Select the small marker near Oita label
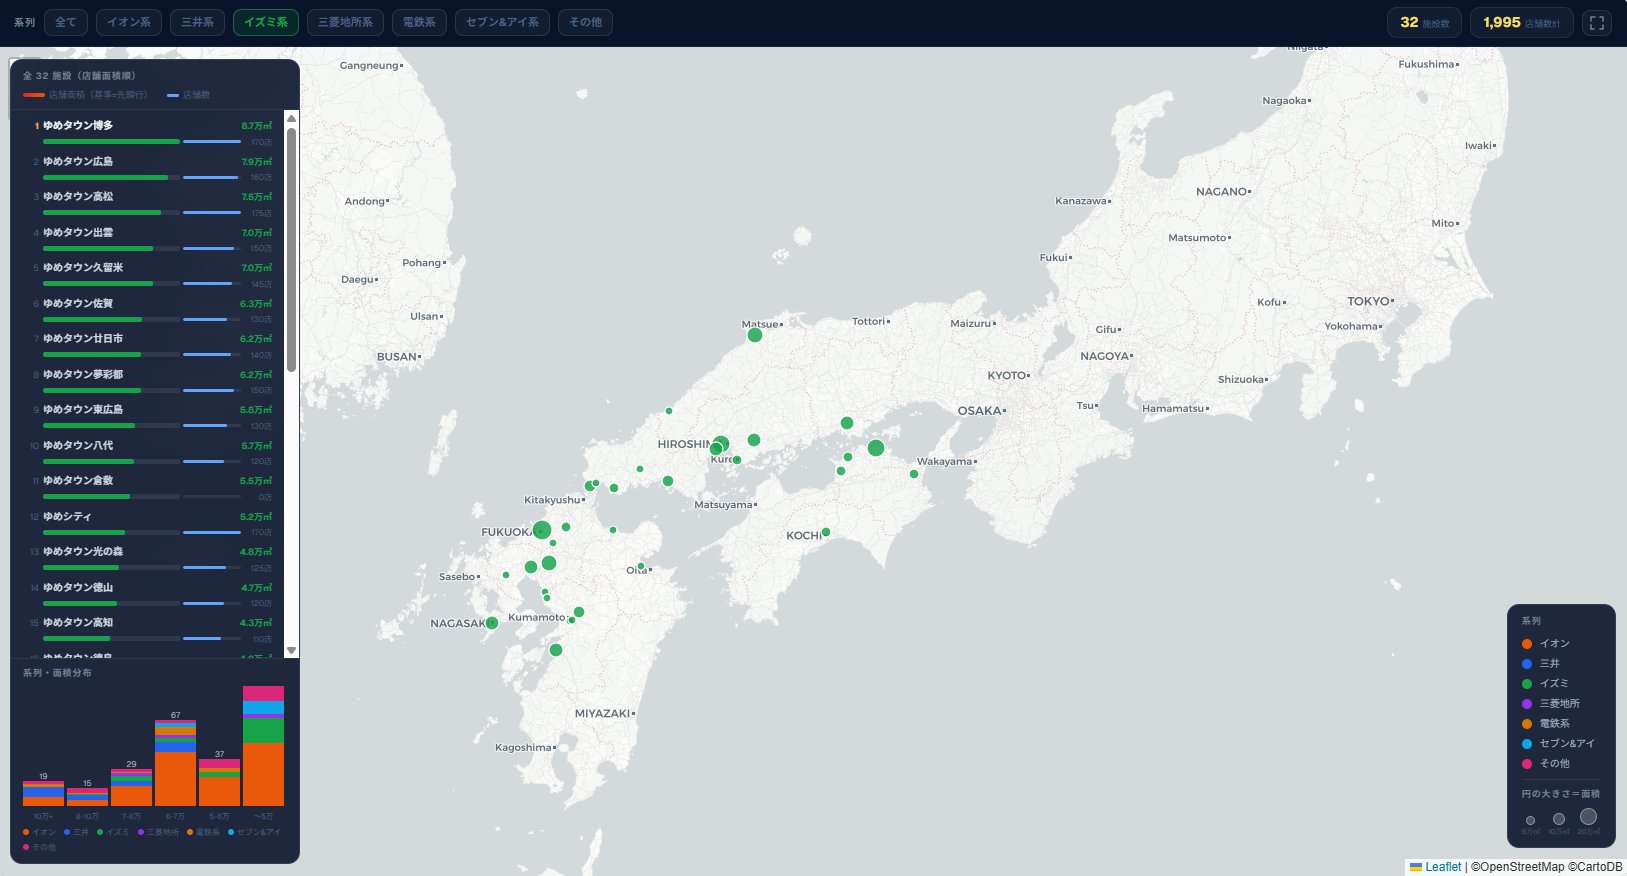 [x=641, y=566]
